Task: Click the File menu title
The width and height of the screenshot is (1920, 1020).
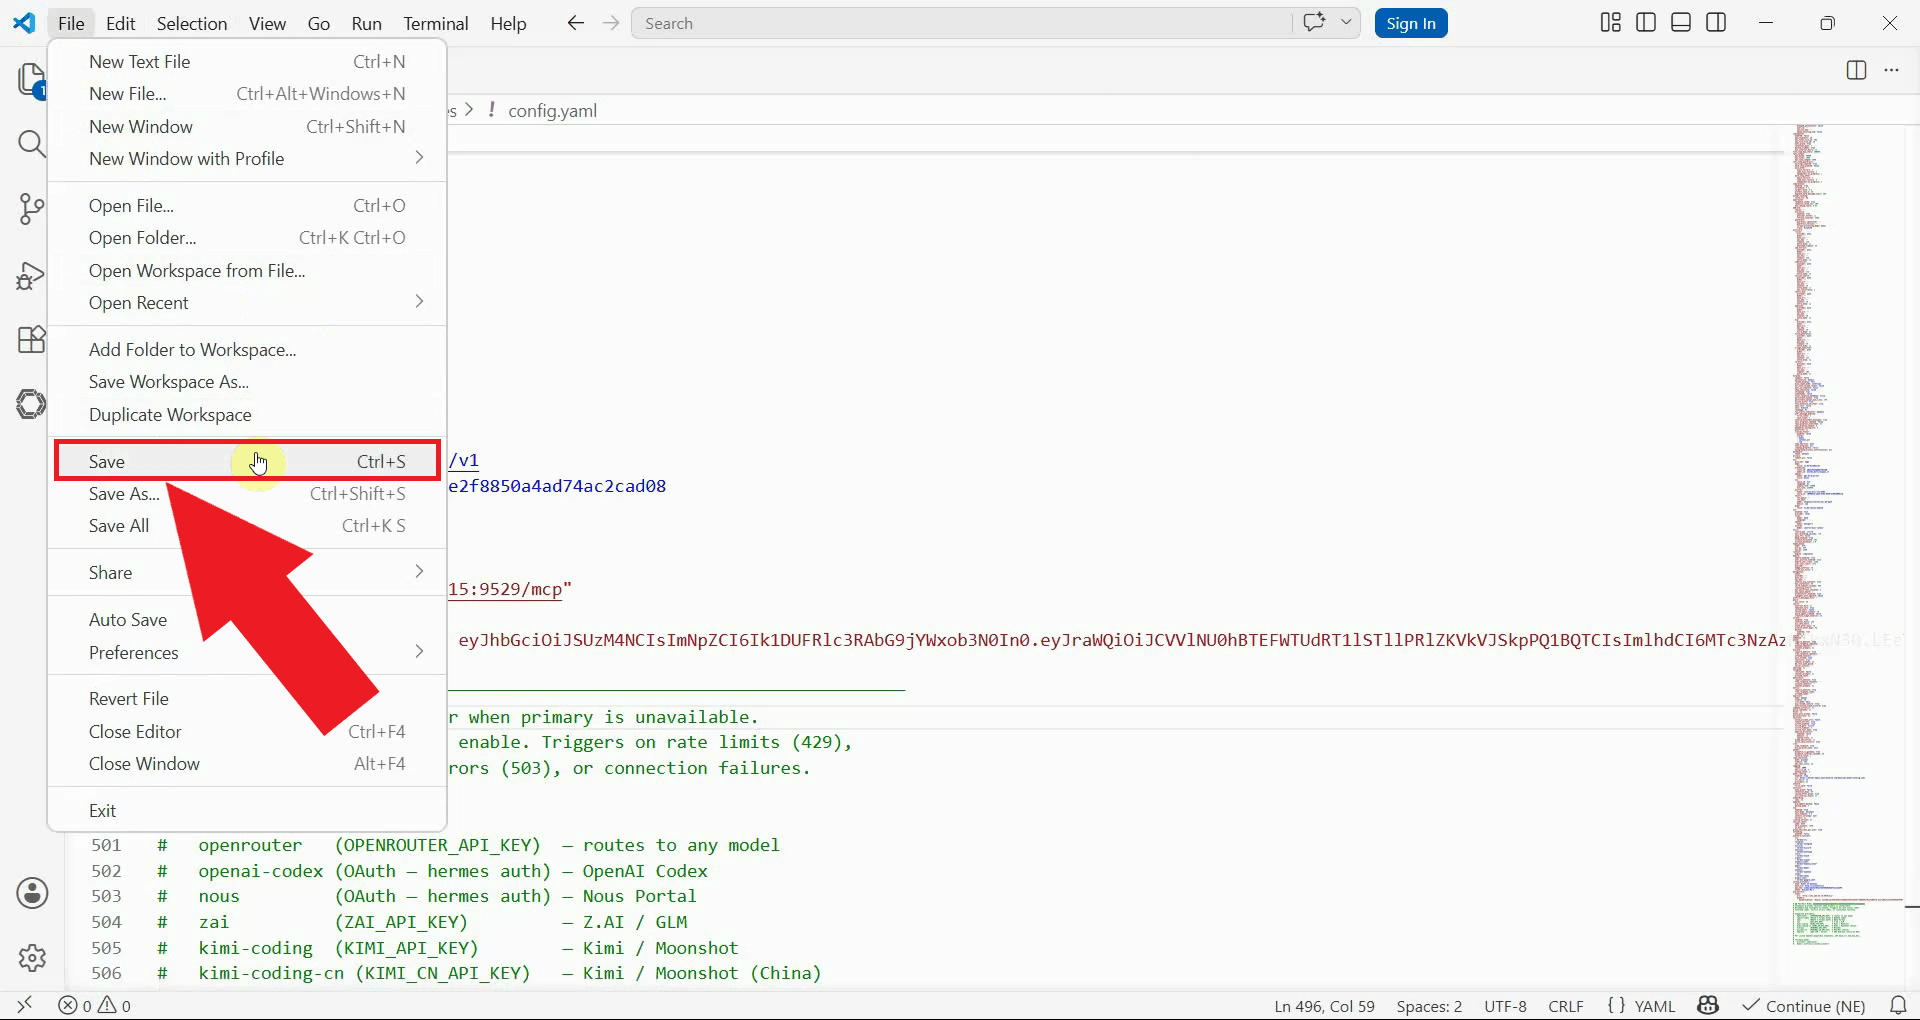Action: point(71,23)
